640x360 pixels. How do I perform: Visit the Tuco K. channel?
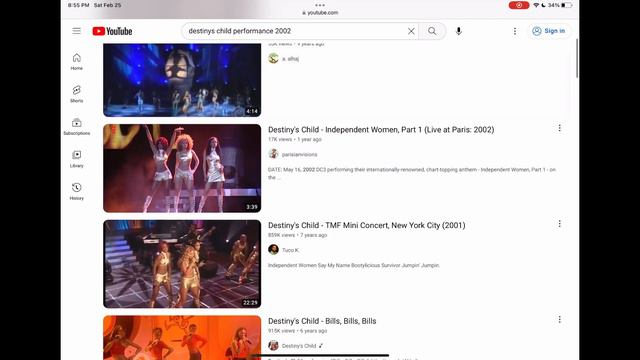tap(290, 250)
